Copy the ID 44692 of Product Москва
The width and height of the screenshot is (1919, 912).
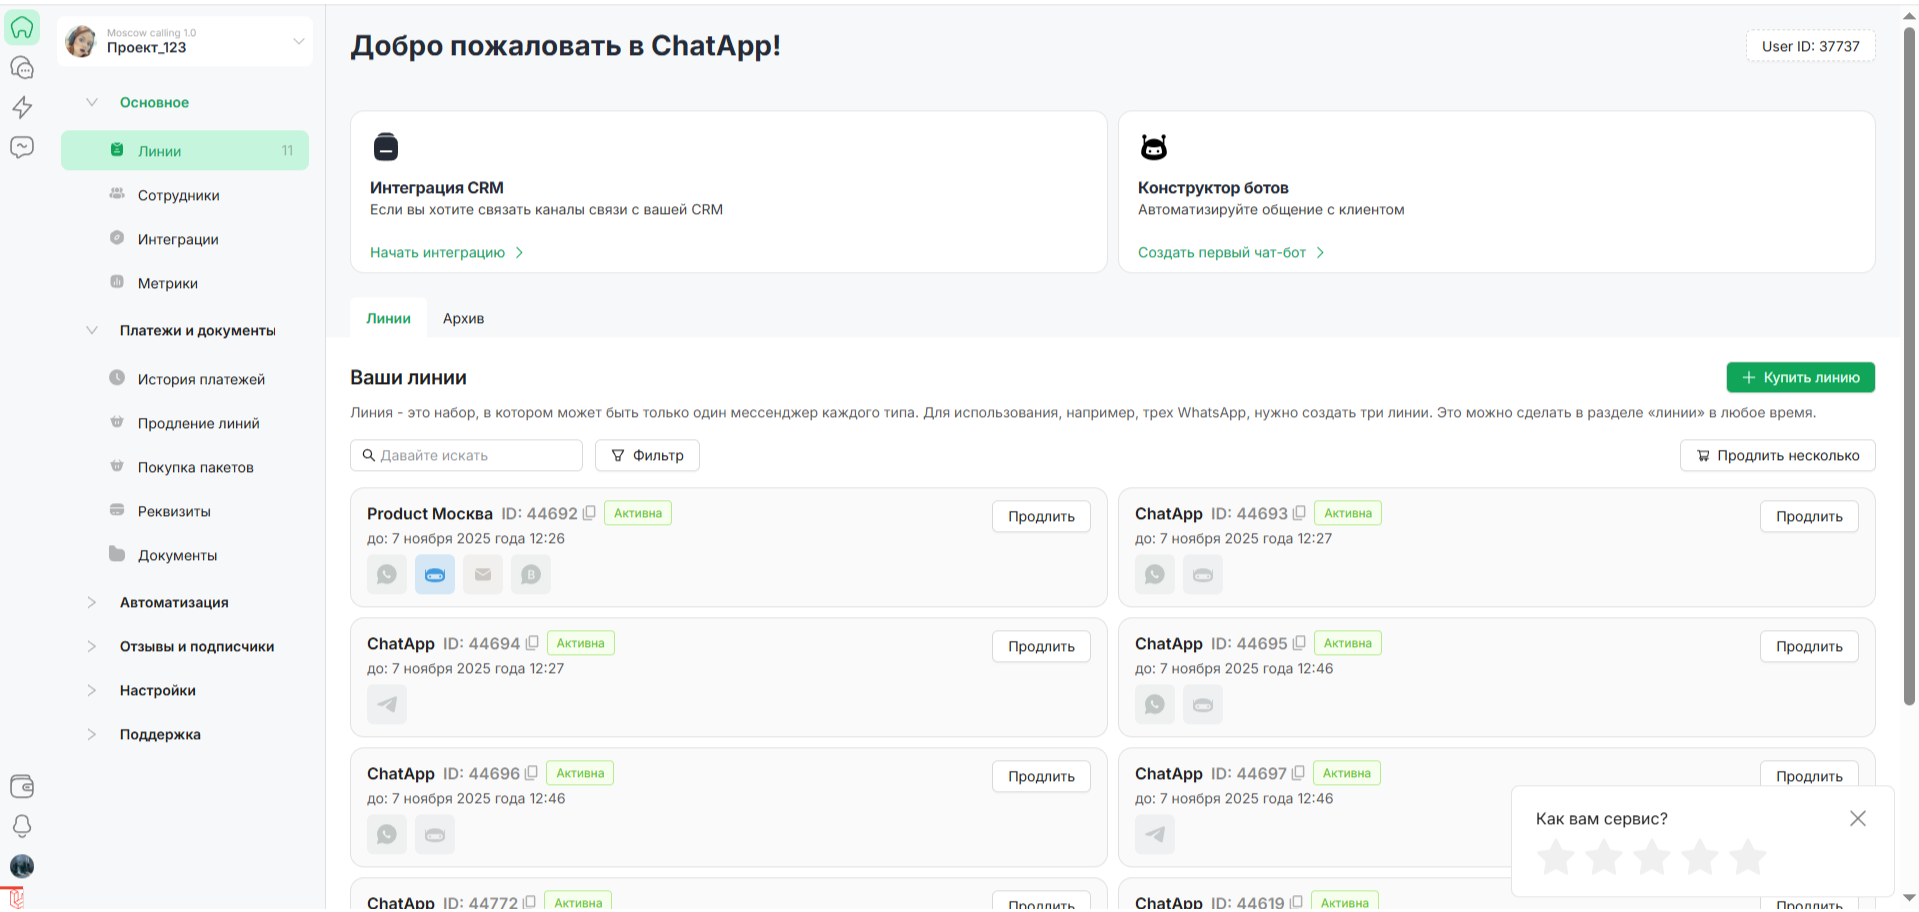click(x=589, y=513)
